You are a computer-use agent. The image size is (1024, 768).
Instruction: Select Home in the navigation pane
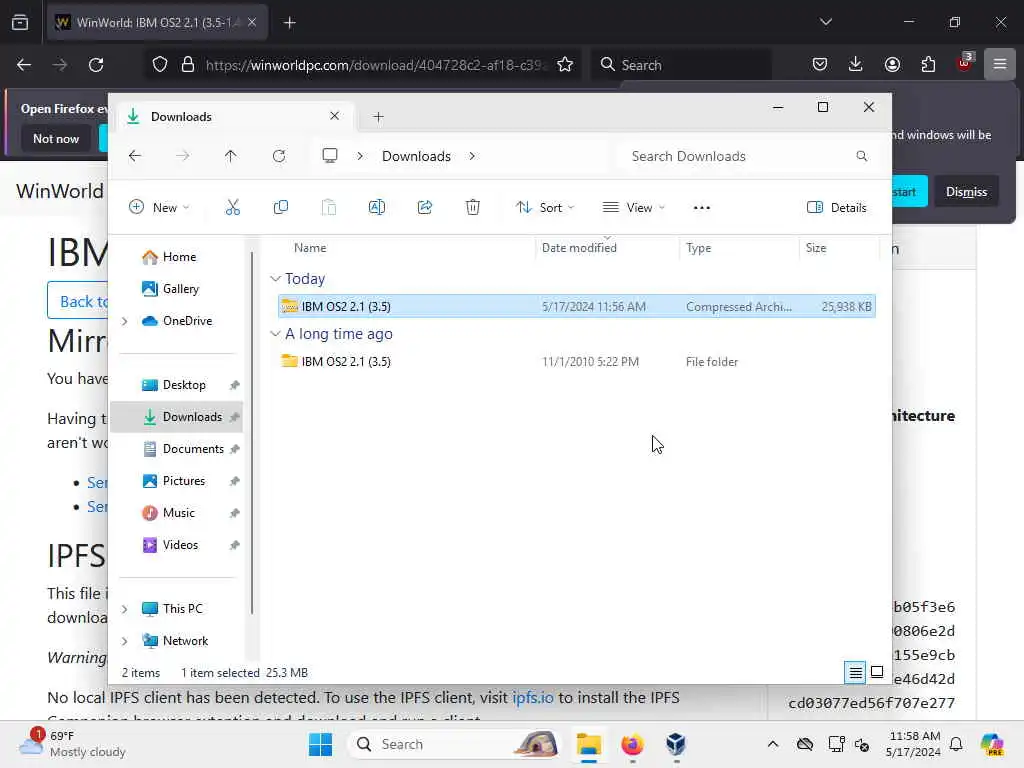coord(170,257)
